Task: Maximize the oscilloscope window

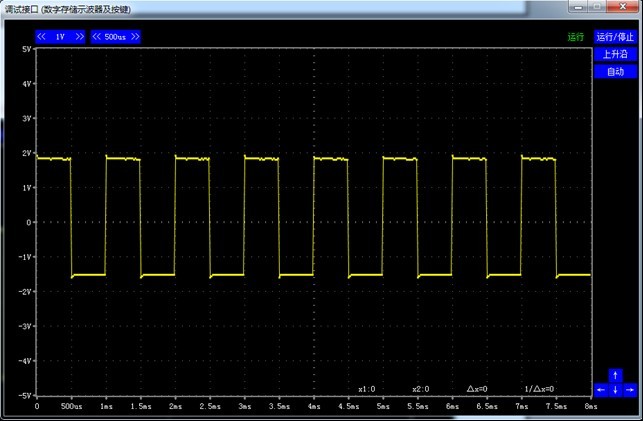Action: tap(597, 7)
